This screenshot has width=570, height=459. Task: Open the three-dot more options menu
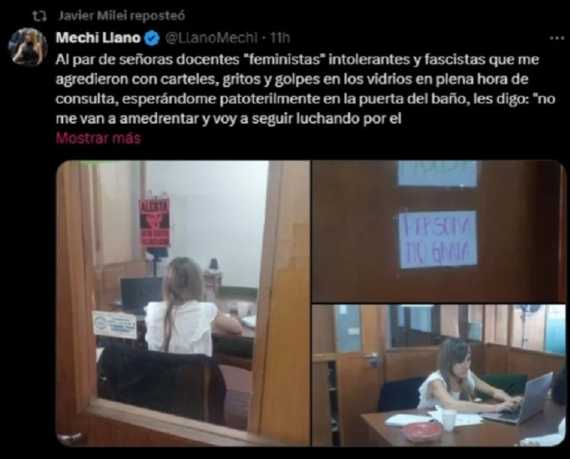tap(557, 38)
